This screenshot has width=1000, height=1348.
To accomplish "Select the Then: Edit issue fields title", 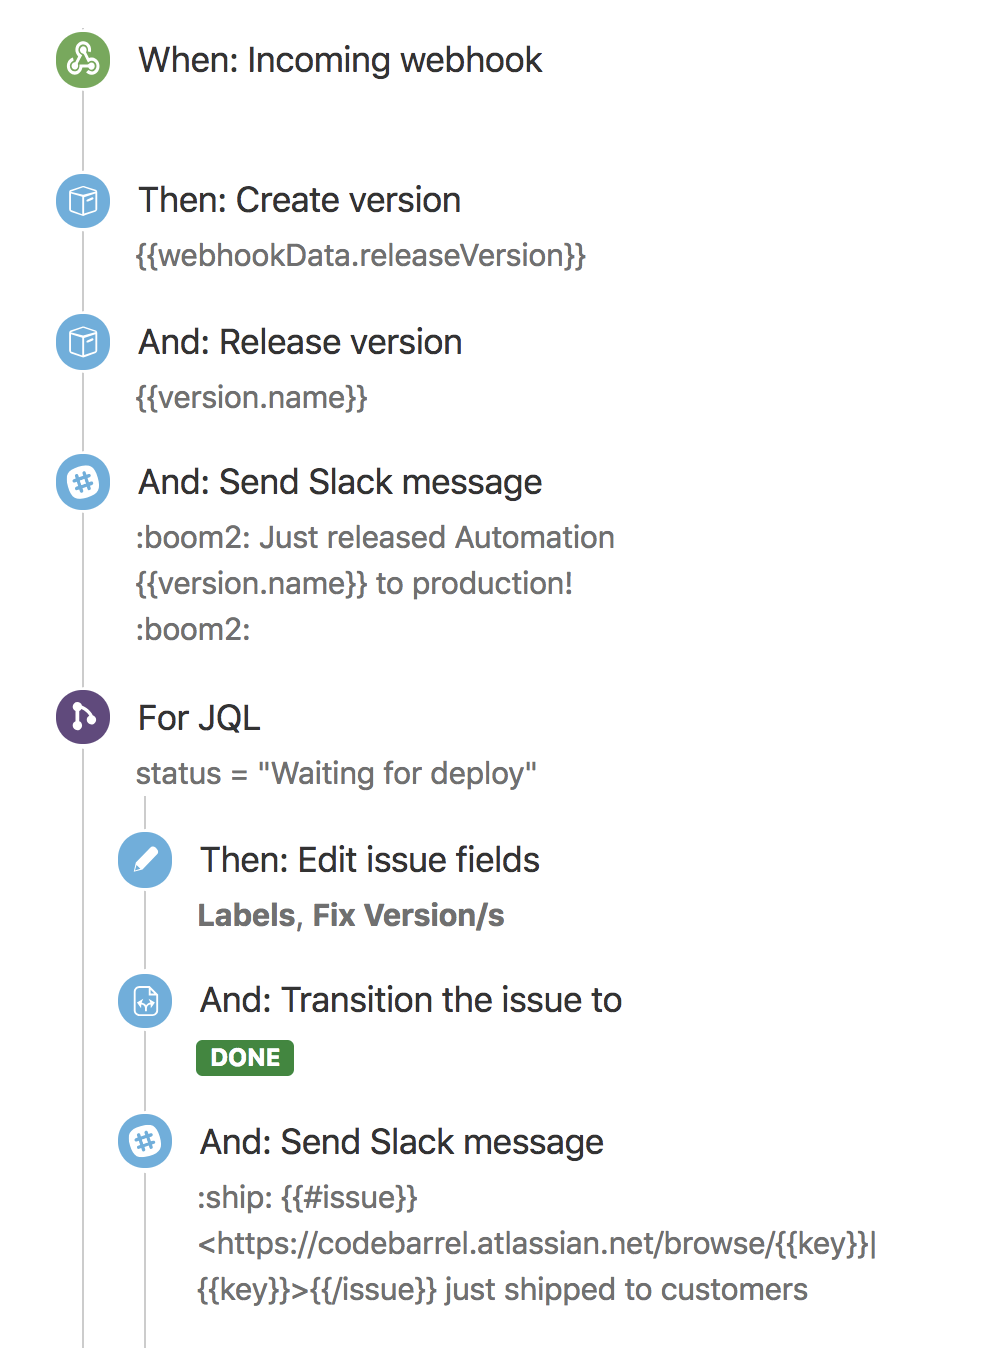I will point(370,860).
